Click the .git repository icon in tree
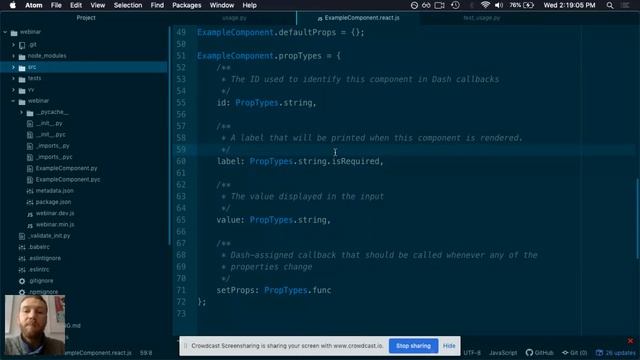640x360 pixels. pyautogui.click(x=22, y=45)
